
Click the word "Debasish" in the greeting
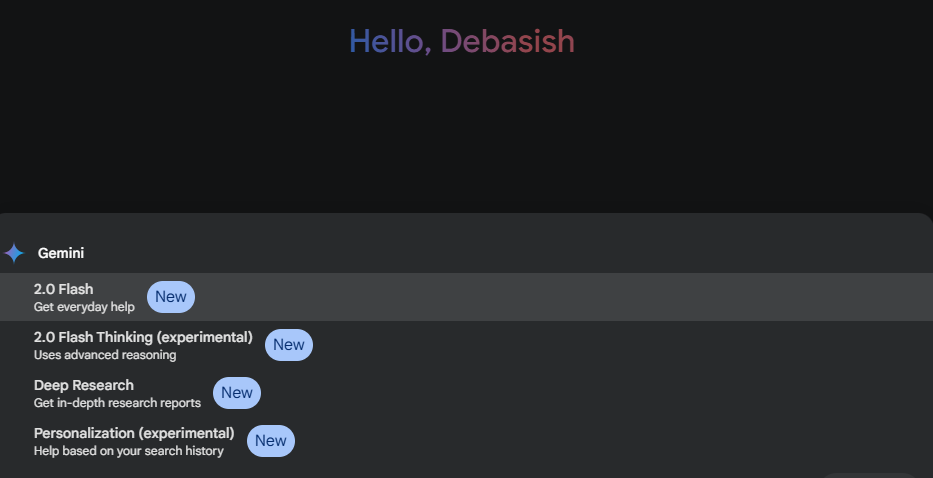click(x=508, y=41)
